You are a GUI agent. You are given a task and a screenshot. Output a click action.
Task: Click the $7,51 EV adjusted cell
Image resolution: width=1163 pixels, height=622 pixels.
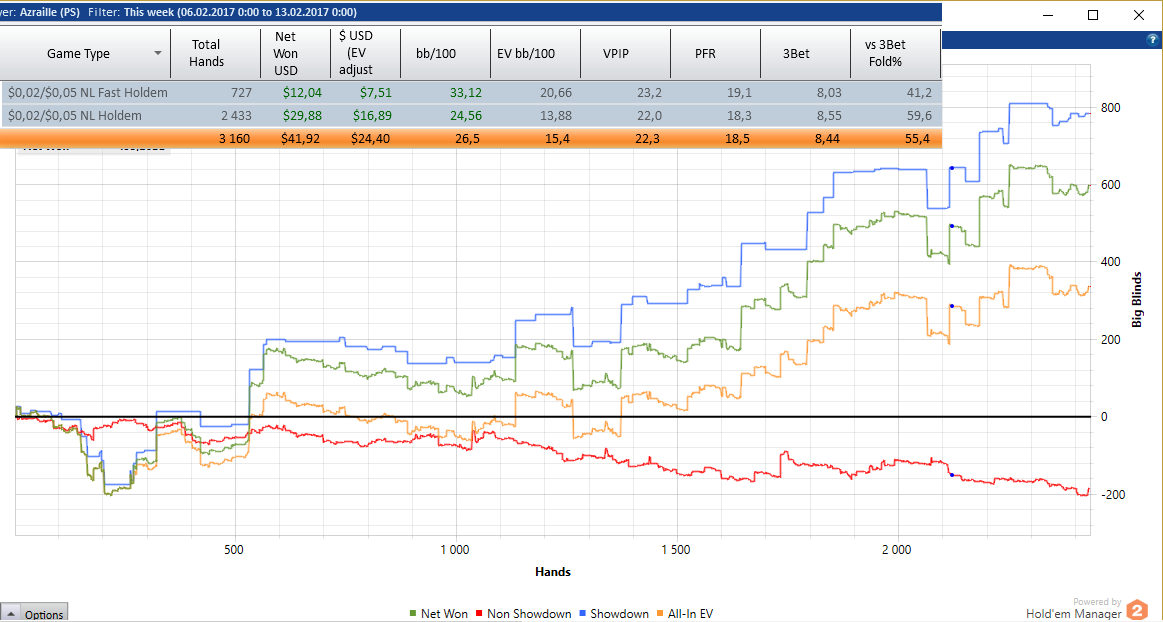(376, 93)
